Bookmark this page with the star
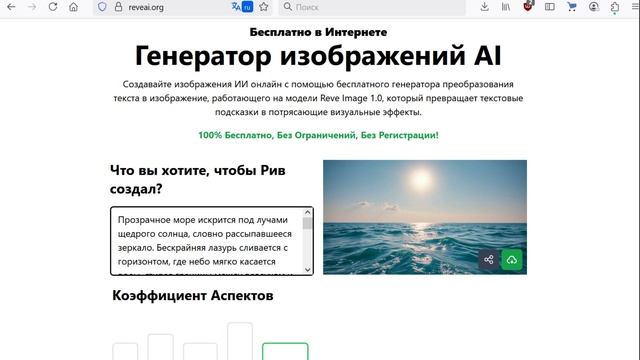Viewport: 640px width, 360px height. [264, 7]
